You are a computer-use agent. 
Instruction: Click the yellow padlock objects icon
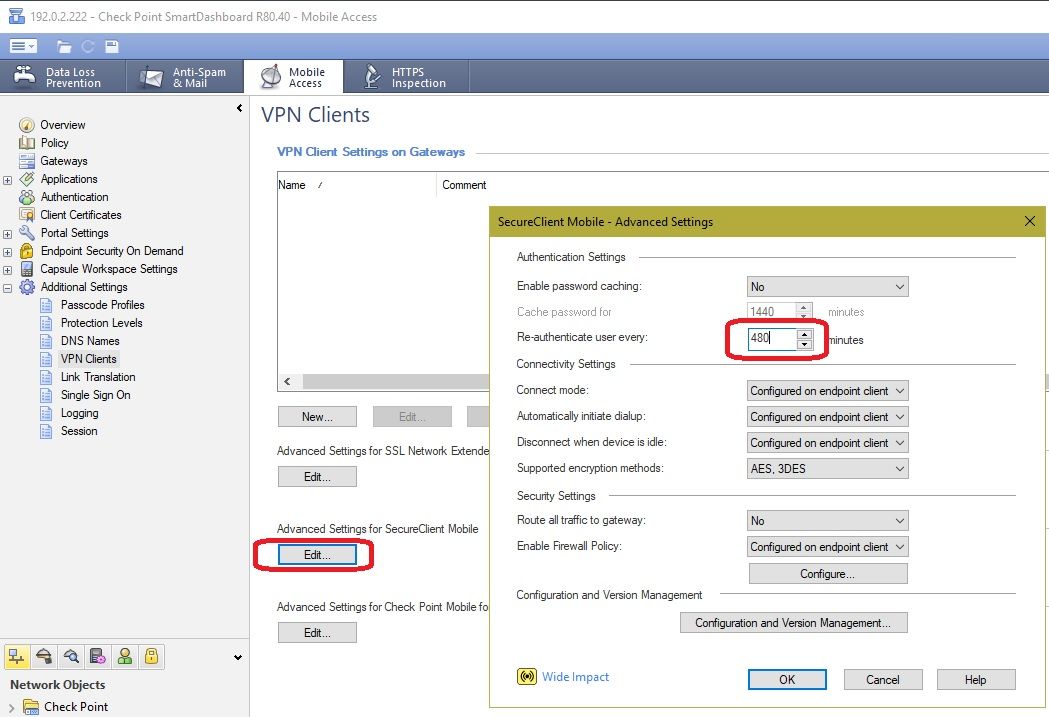(x=151, y=656)
